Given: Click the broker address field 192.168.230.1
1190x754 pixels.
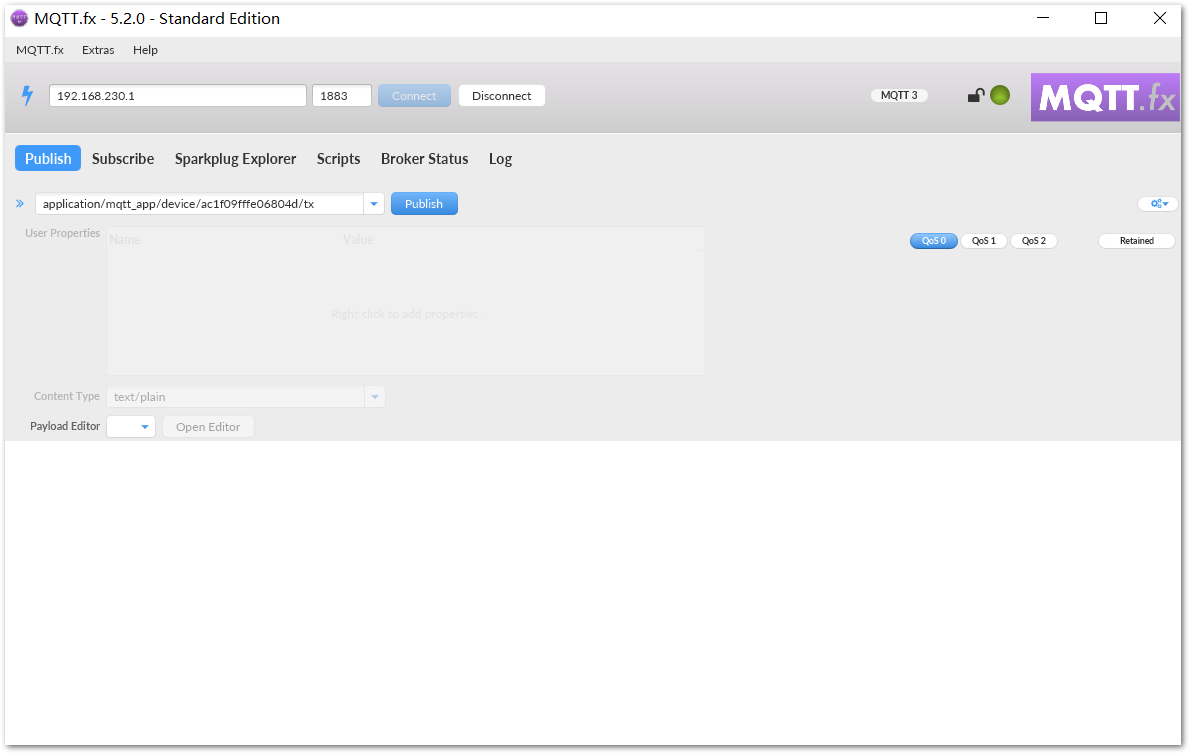Looking at the screenshot, I should [178, 96].
